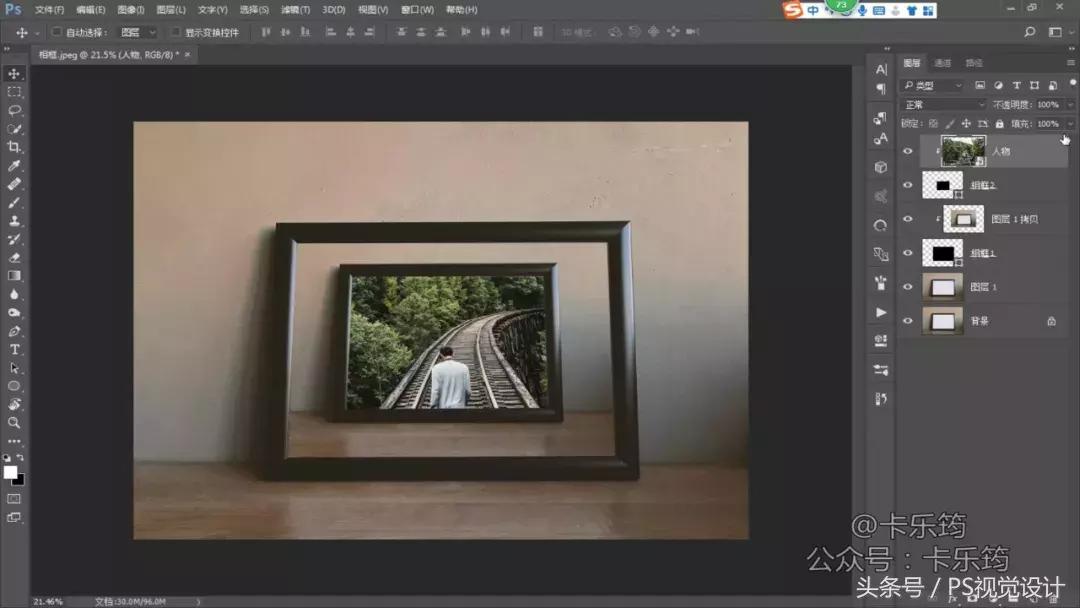This screenshot has height=608, width=1080.
Task: Select the Hand tool
Action: (14, 404)
